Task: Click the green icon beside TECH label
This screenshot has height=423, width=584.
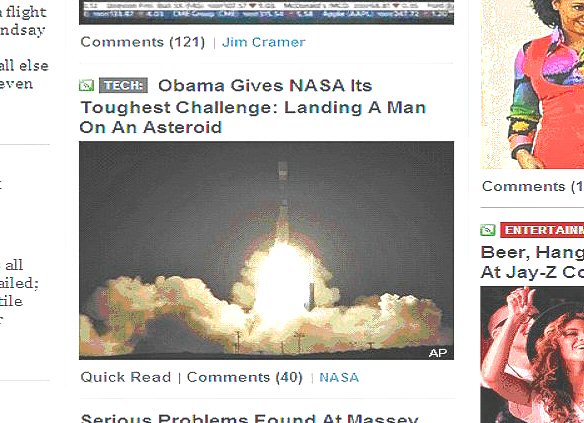Action: [86, 86]
